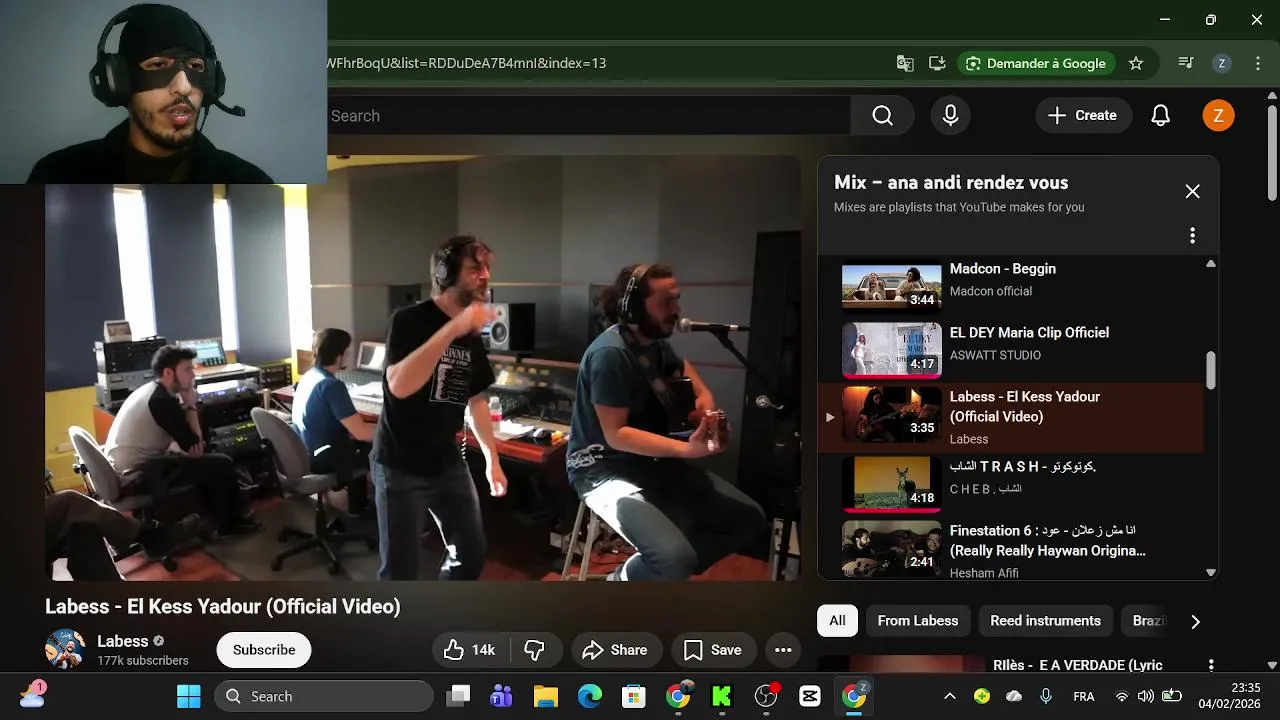Start voice search with microphone icon

[x=951, y=116]
